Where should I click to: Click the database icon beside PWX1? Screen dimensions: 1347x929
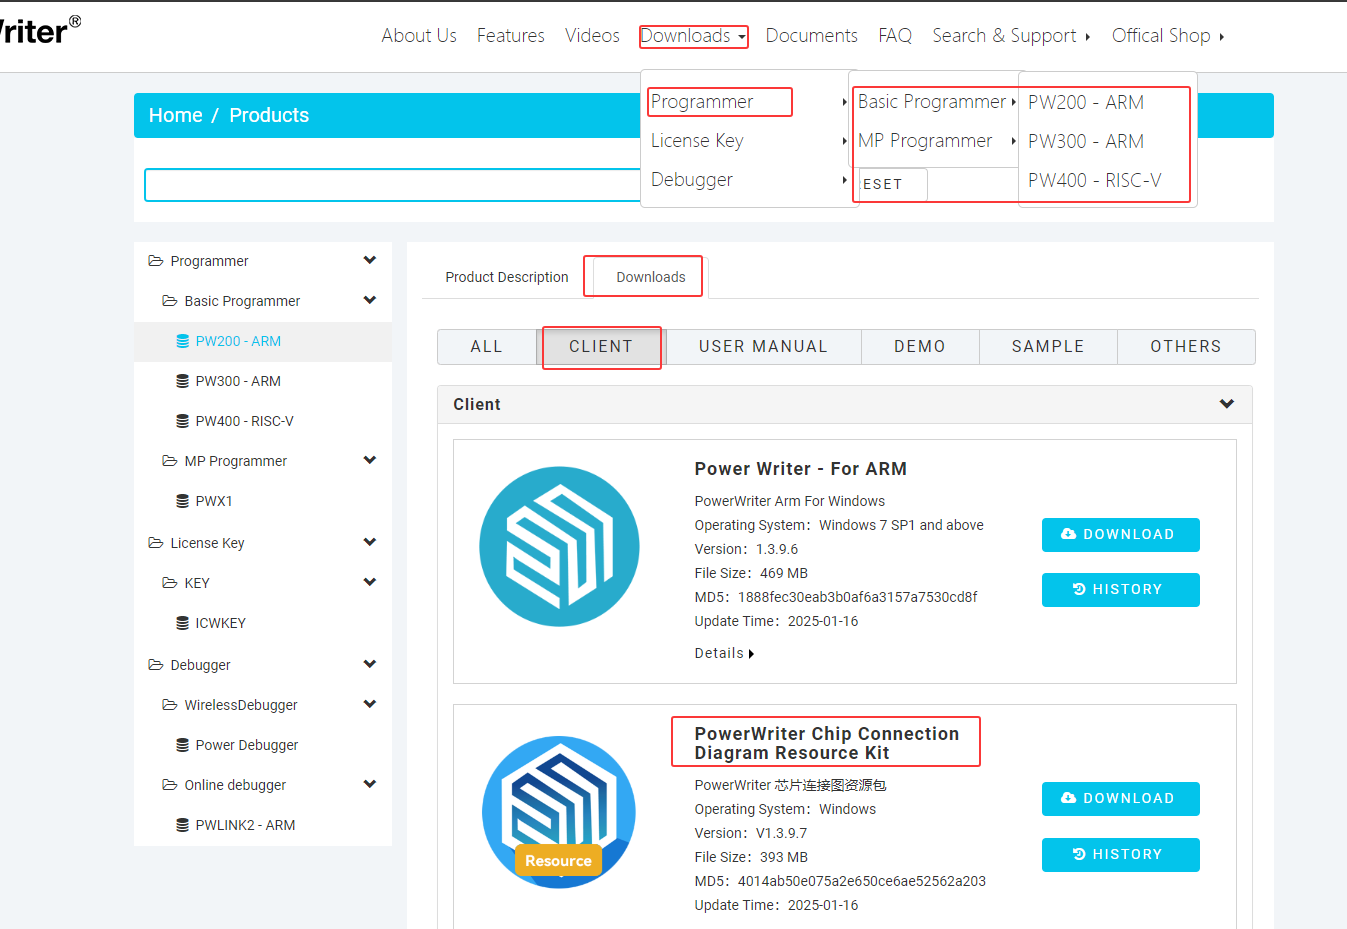182,501
